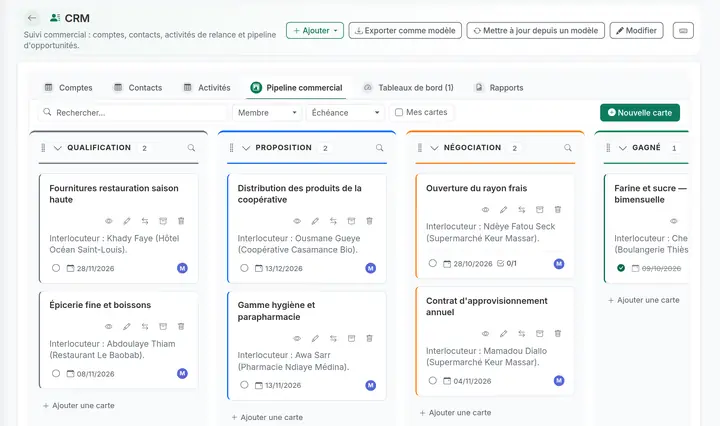This screenshot has width=720, height=426.
Task: Open the 0/1 checklist on Ouverture card
Action: 507,263
